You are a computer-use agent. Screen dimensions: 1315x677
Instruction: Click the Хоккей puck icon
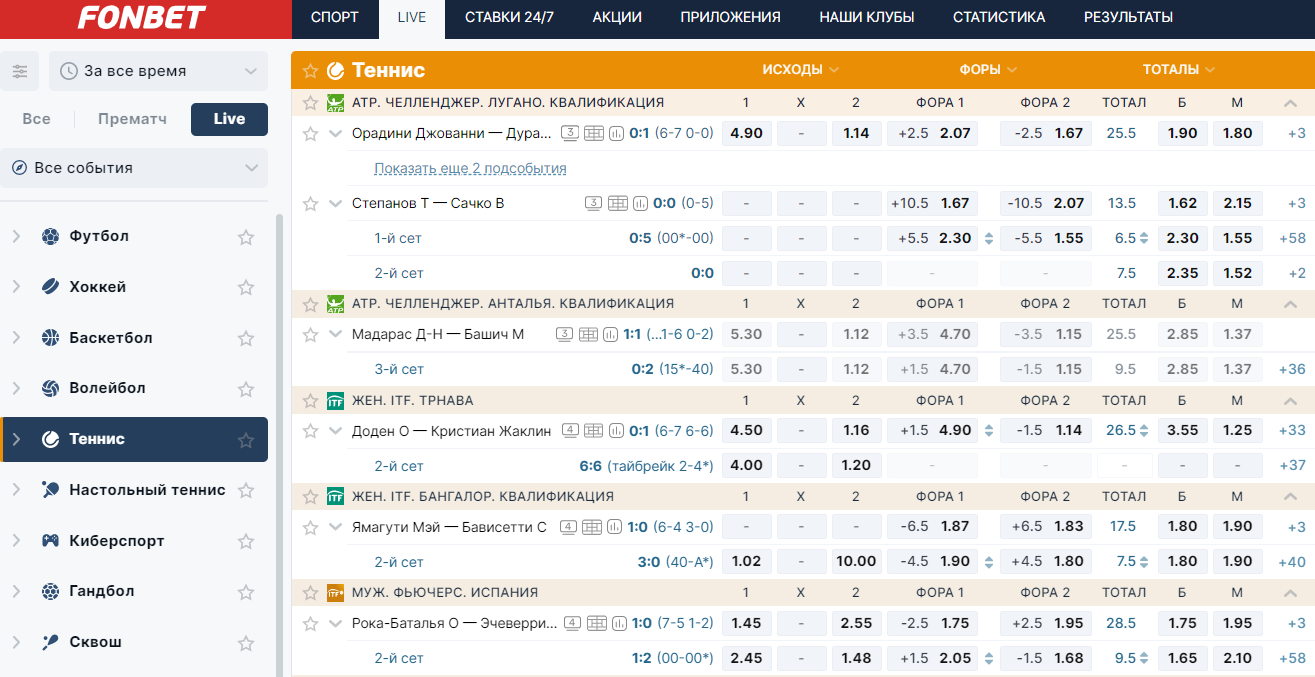point(50,287)
